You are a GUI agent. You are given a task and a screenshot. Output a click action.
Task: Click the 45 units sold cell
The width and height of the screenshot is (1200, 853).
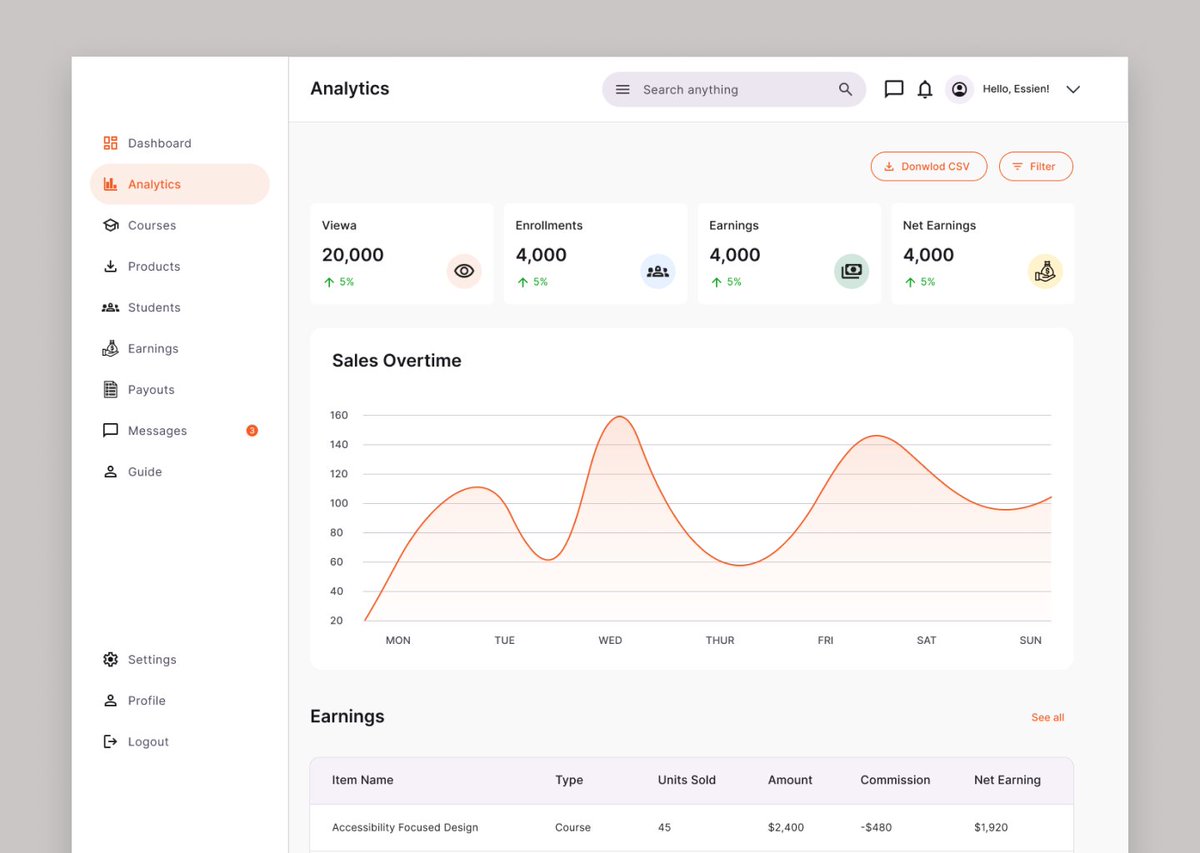point(665,827)
